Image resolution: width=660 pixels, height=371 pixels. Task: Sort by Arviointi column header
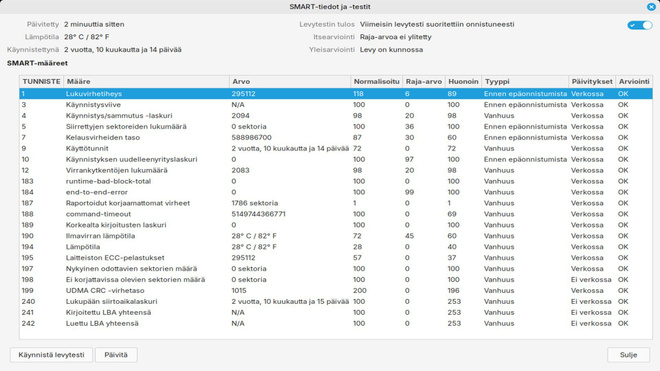(633, 81)
